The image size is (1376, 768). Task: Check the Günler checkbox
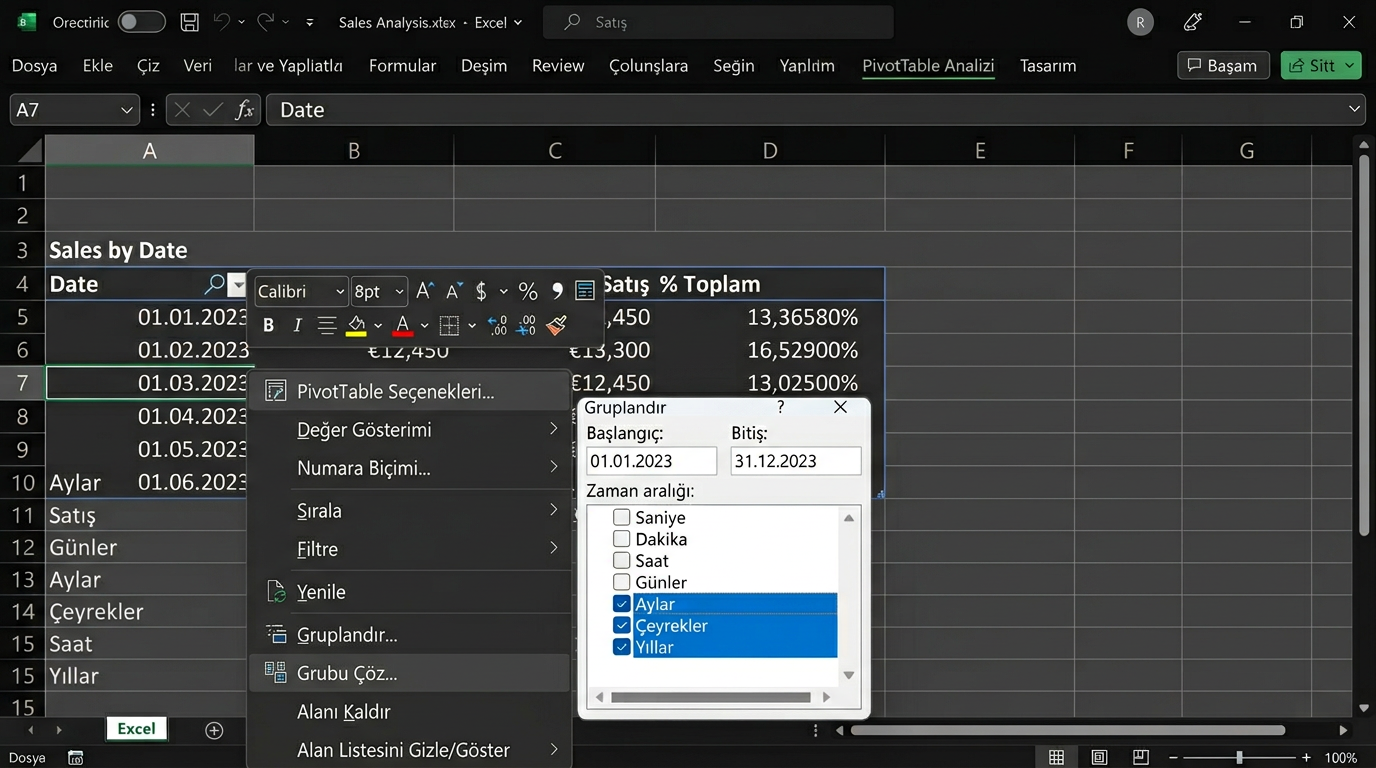[x=621, y=582]
